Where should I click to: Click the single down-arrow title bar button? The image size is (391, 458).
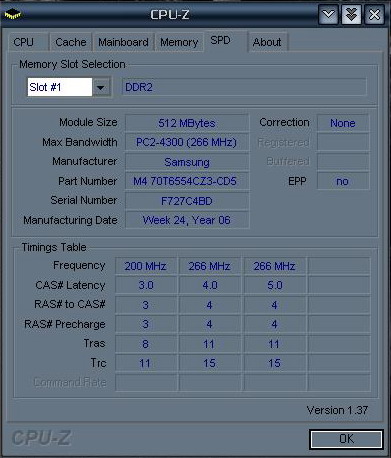pos(328,15)
